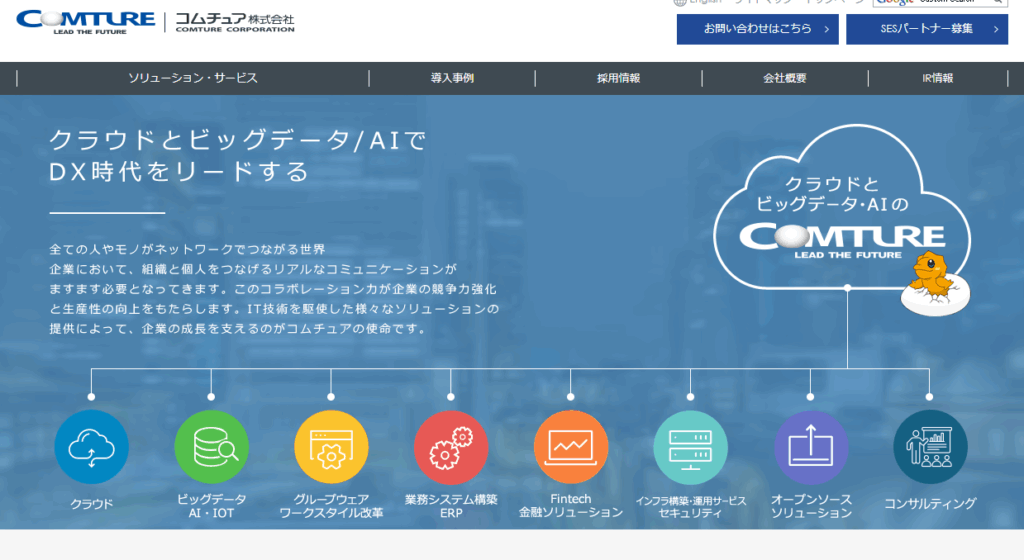Click the コムチュア株式会社 company name text

235,22
